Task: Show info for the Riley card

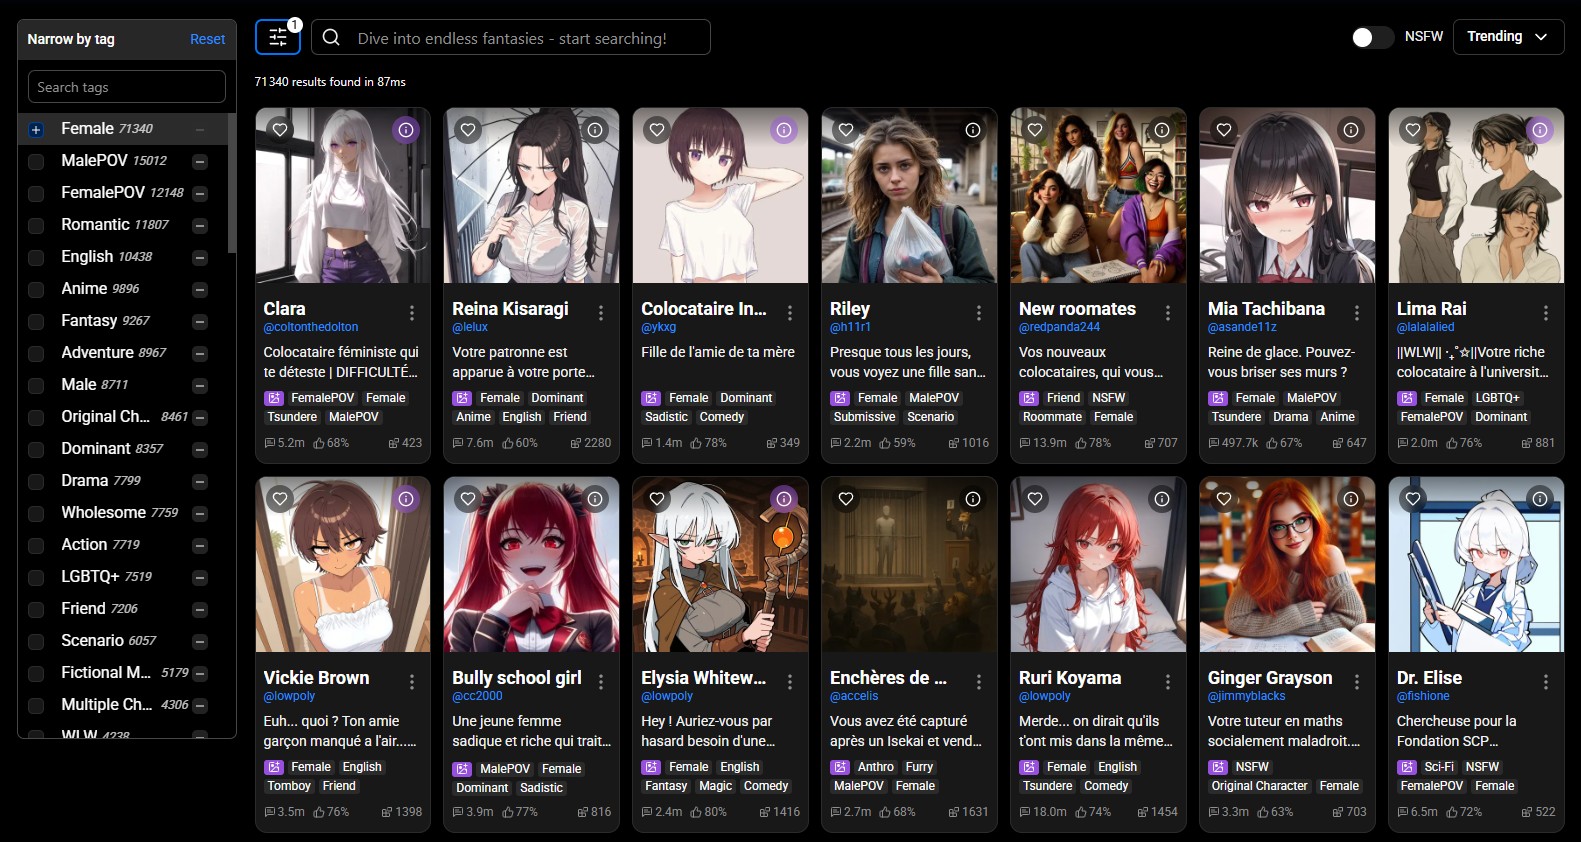Action: (973, 130)
